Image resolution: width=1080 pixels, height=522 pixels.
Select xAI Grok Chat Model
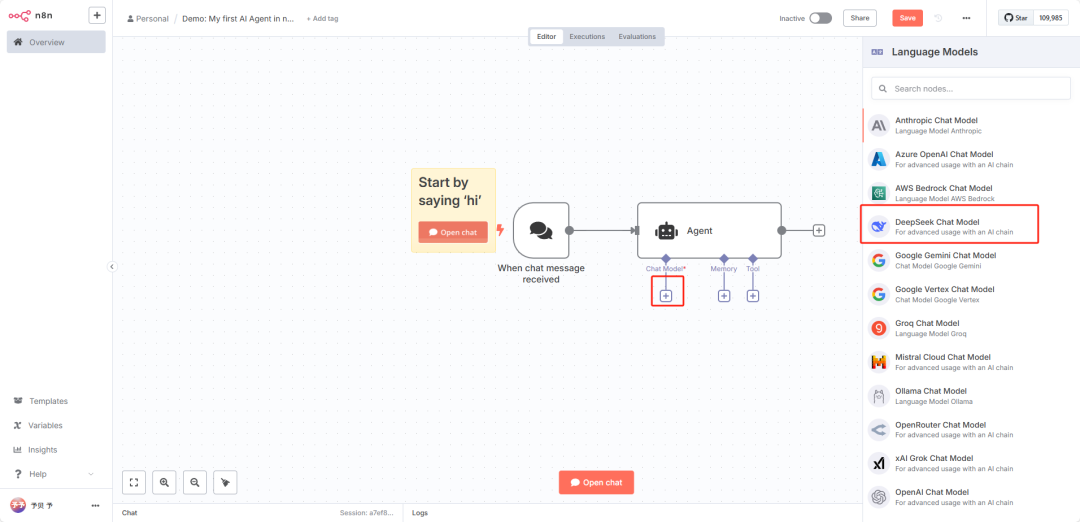pyautogui.click(x=970, y=463)
